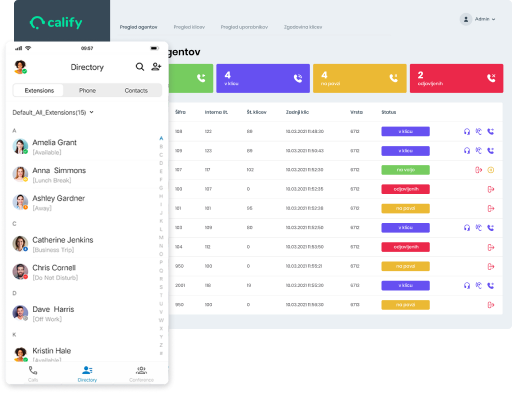Click the red '2 odjavljenih' summary card
The height and width of the screenshot is (393, 512).
456,78
